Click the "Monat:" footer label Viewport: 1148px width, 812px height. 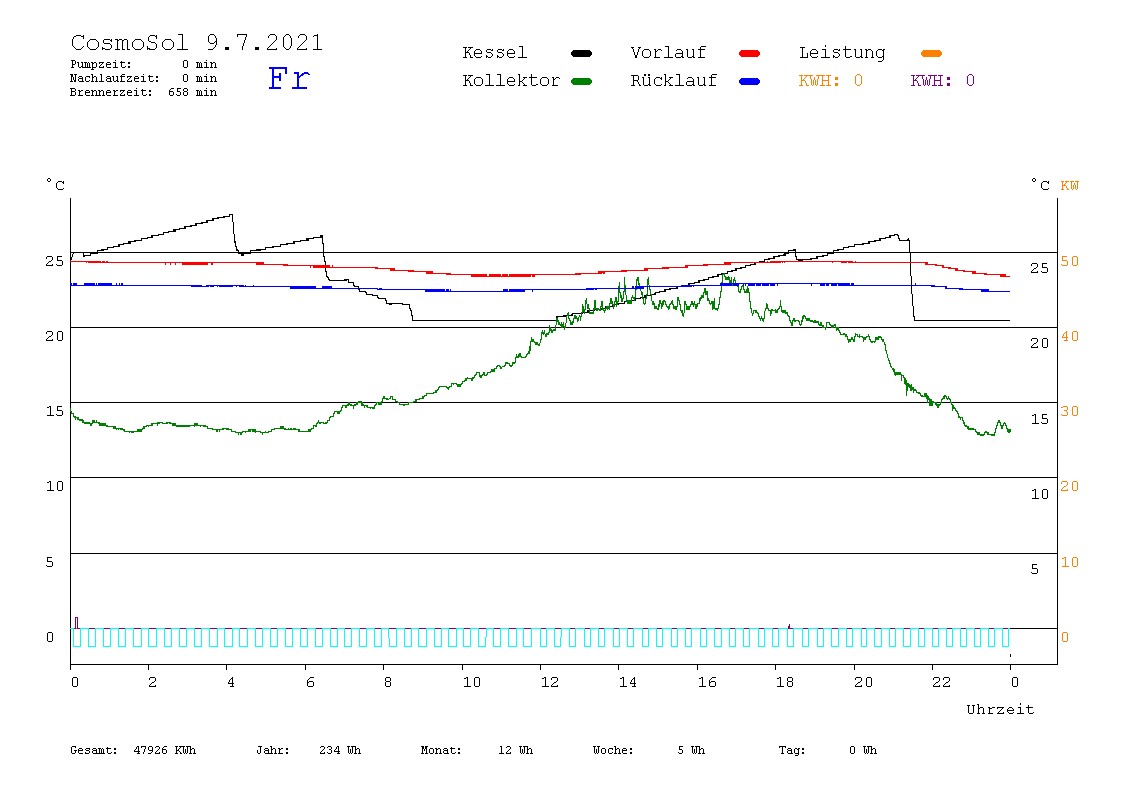point(441,750)
